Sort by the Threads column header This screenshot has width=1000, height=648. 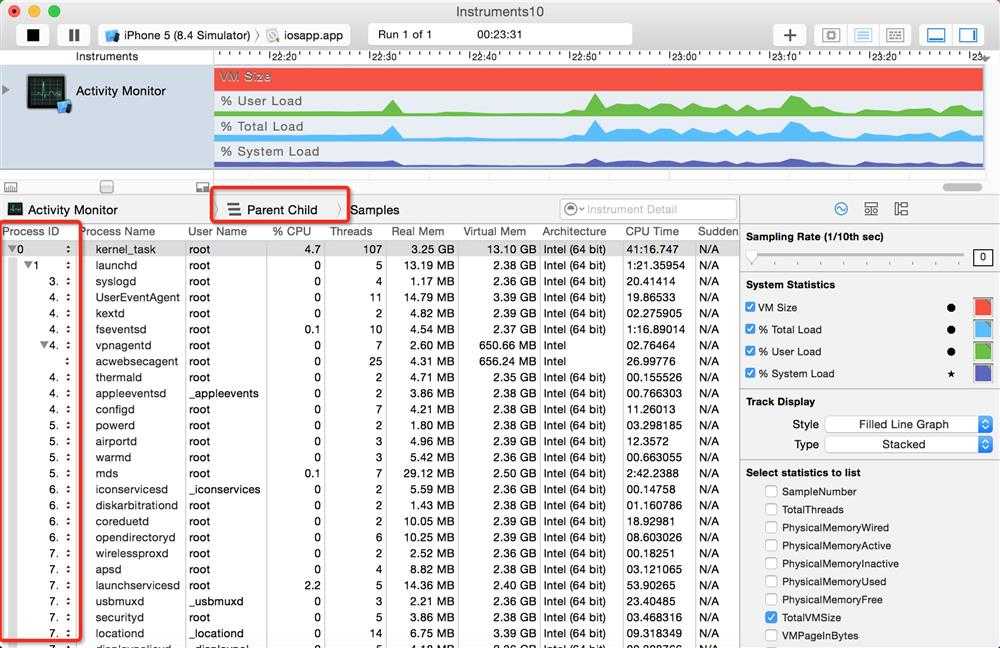click(x=351, y=231)
